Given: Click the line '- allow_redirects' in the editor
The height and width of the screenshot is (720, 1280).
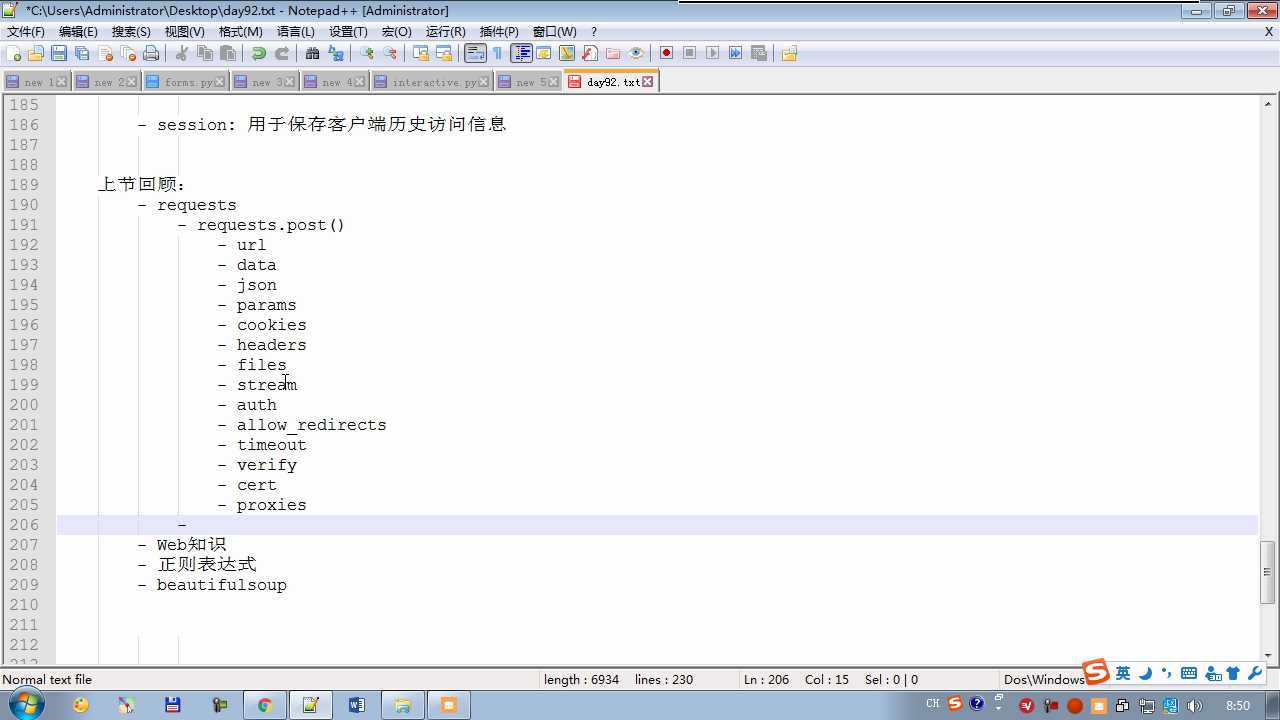Looking at the screenshot, I should [302, 425].
